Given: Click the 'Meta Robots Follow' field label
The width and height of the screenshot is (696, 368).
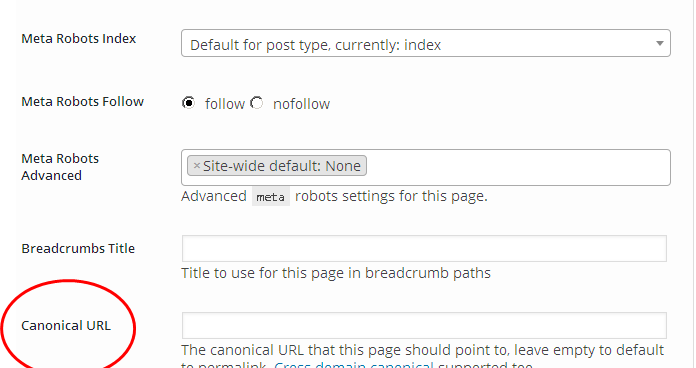Looking at the screenshot, I should click(83, 102).
